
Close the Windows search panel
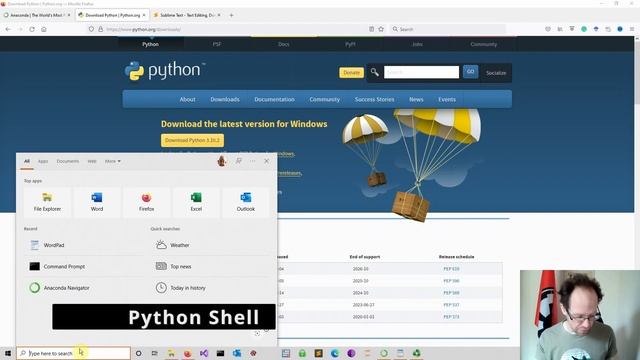(x=267, y=161)
